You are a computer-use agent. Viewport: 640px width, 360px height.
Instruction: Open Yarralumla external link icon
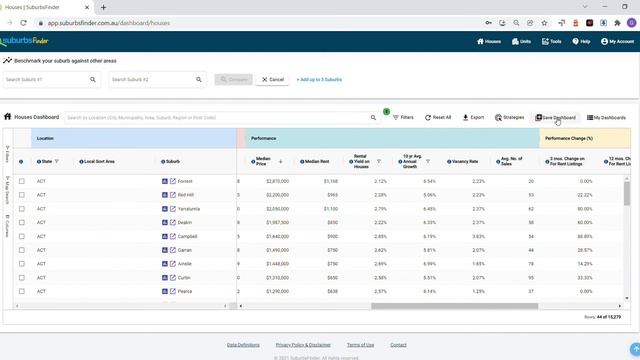click(173, 209)
